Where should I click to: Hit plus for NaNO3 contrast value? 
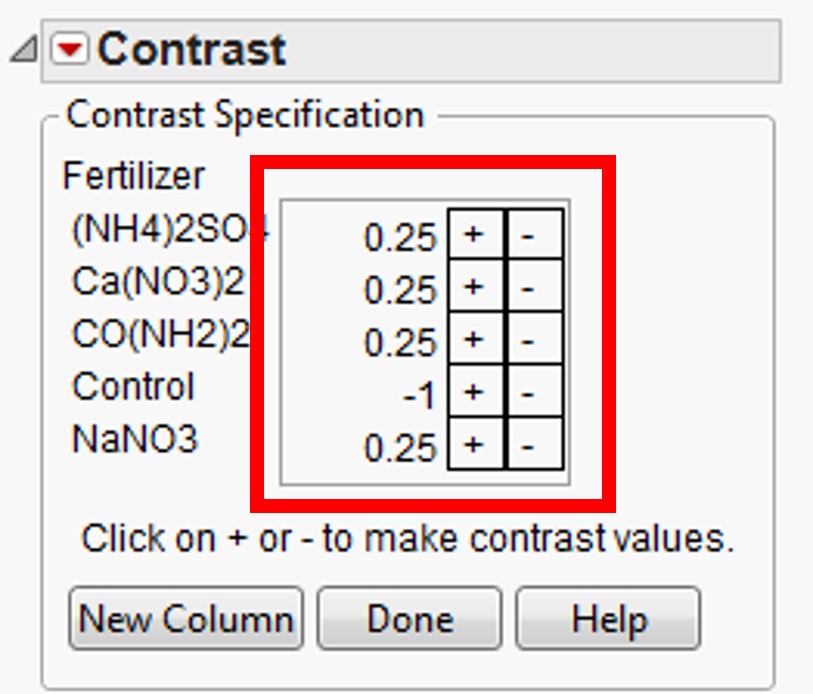pos(476,444)
